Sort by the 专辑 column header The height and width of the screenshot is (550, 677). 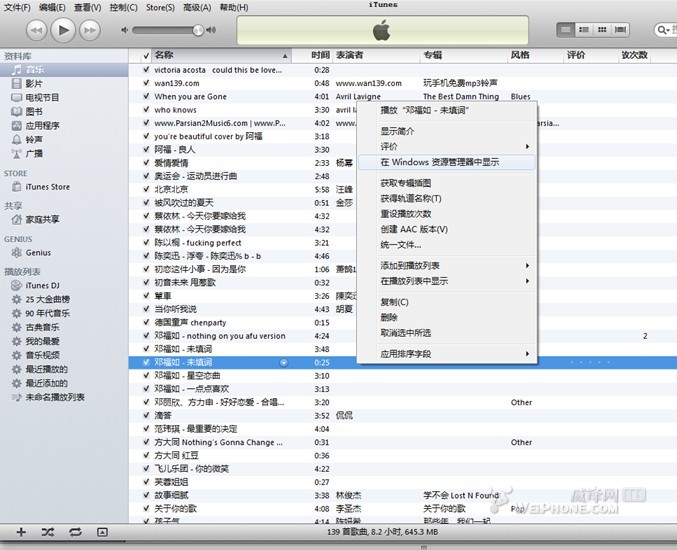pos(464,55)
